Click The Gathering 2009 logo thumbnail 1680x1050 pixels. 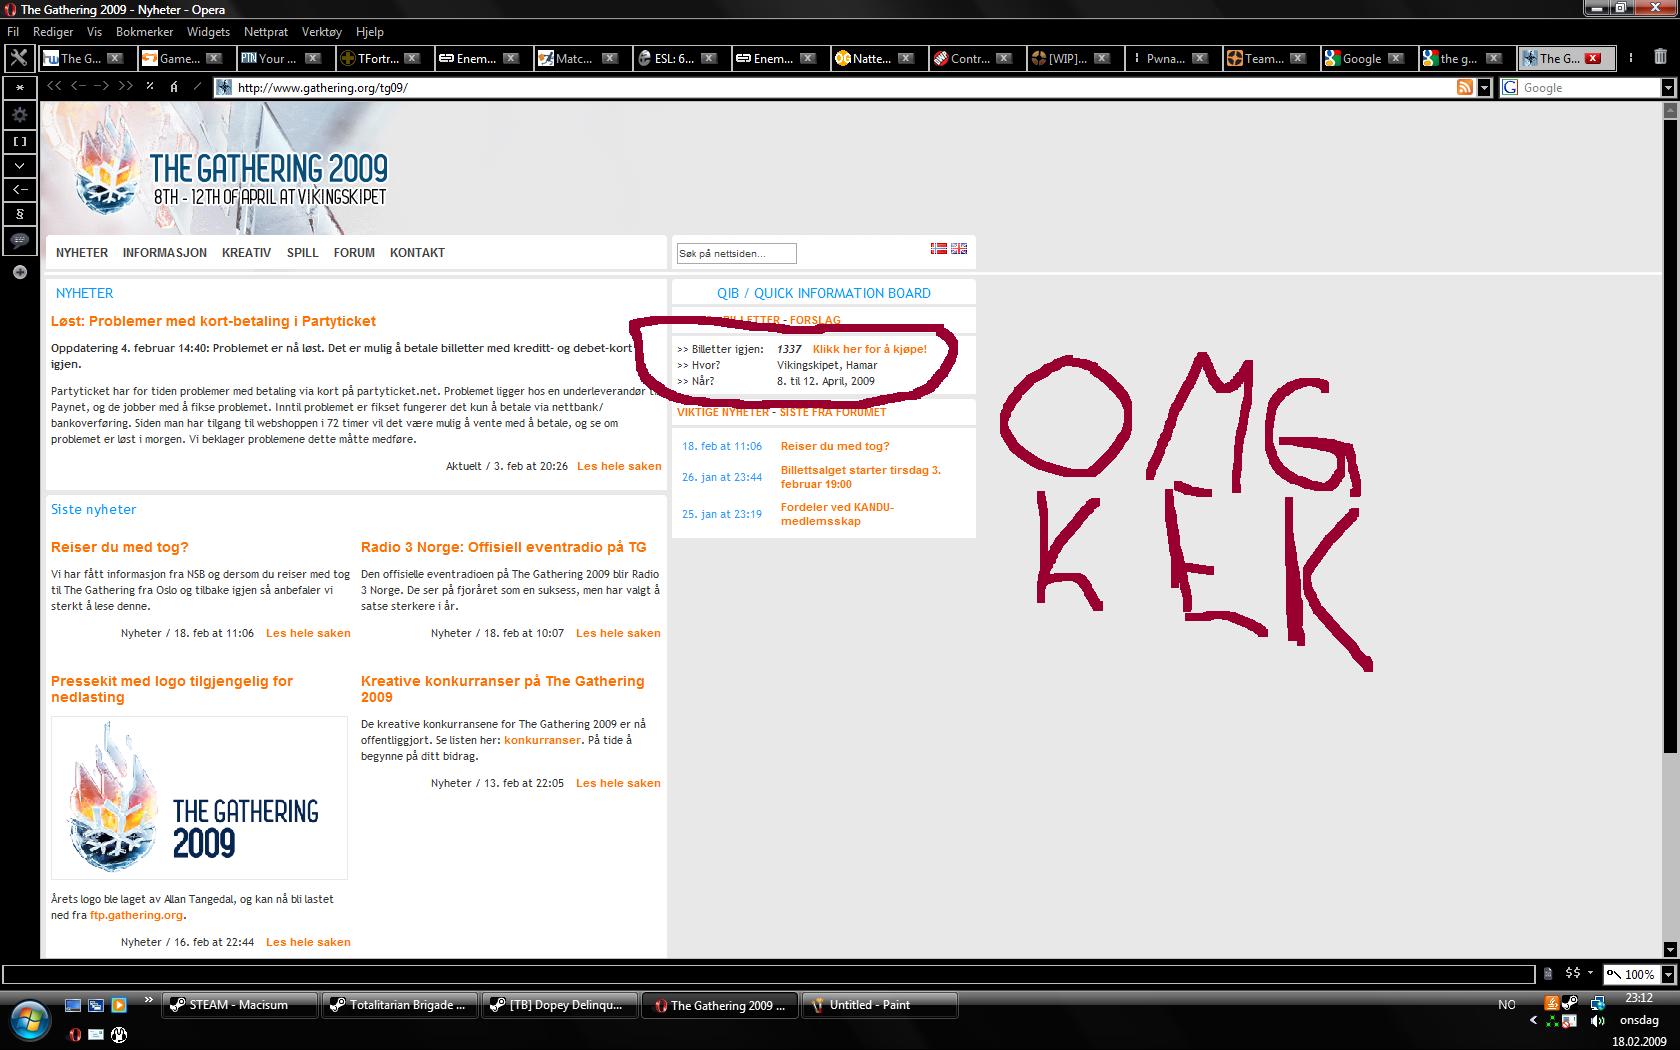tap(199, 798)
